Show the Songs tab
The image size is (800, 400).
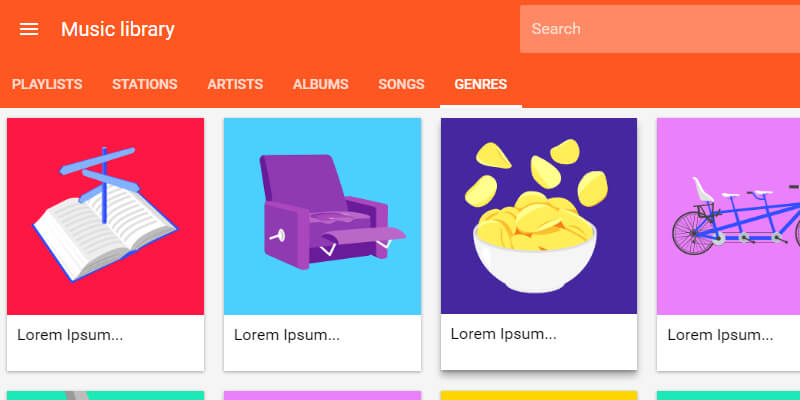coord(401,85)
